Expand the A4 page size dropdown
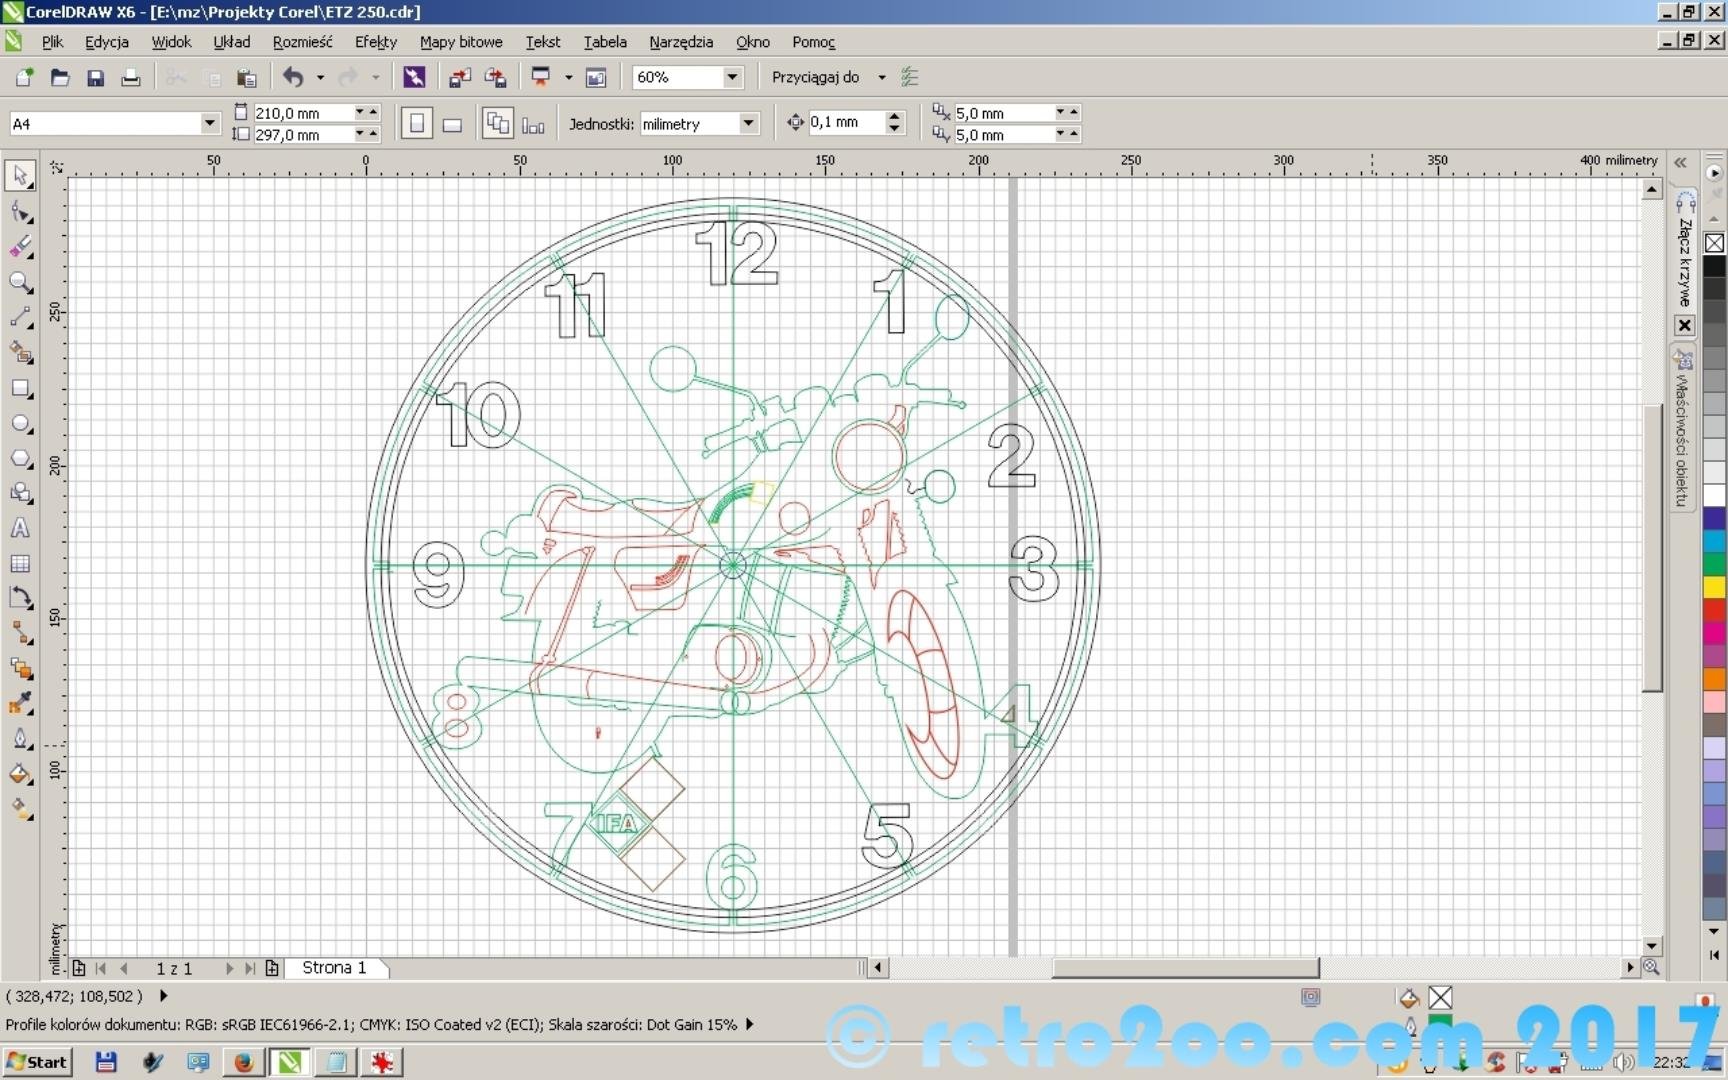 (x=209, y=123)
